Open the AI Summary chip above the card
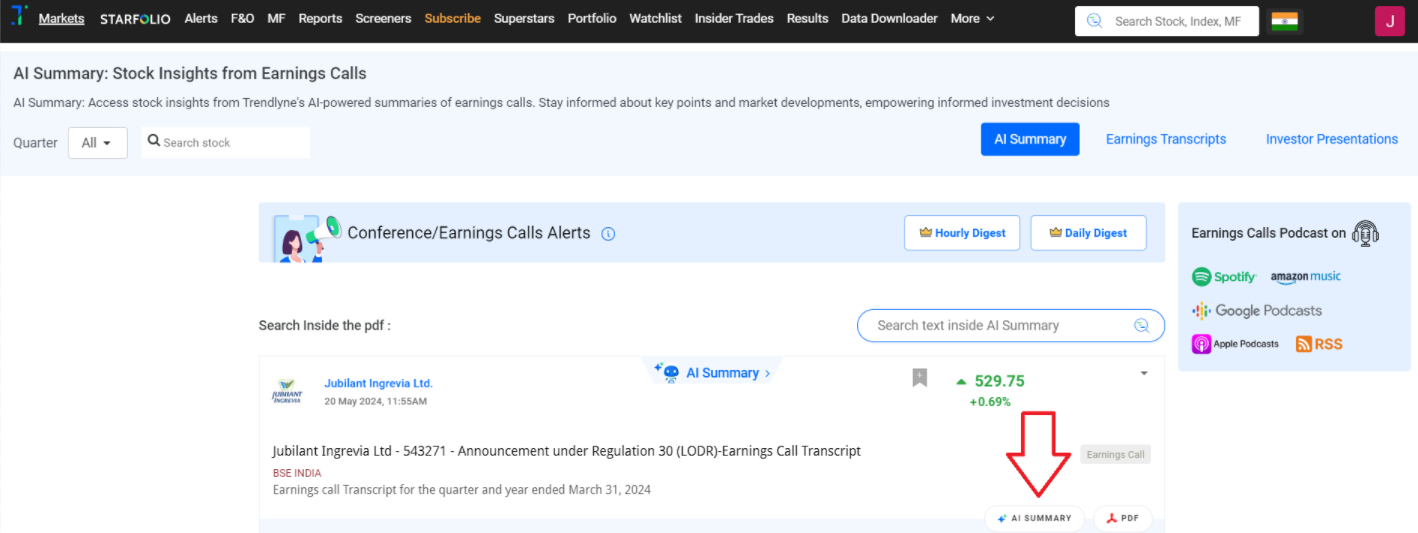 pyautogui.click(x=713, y=373)
